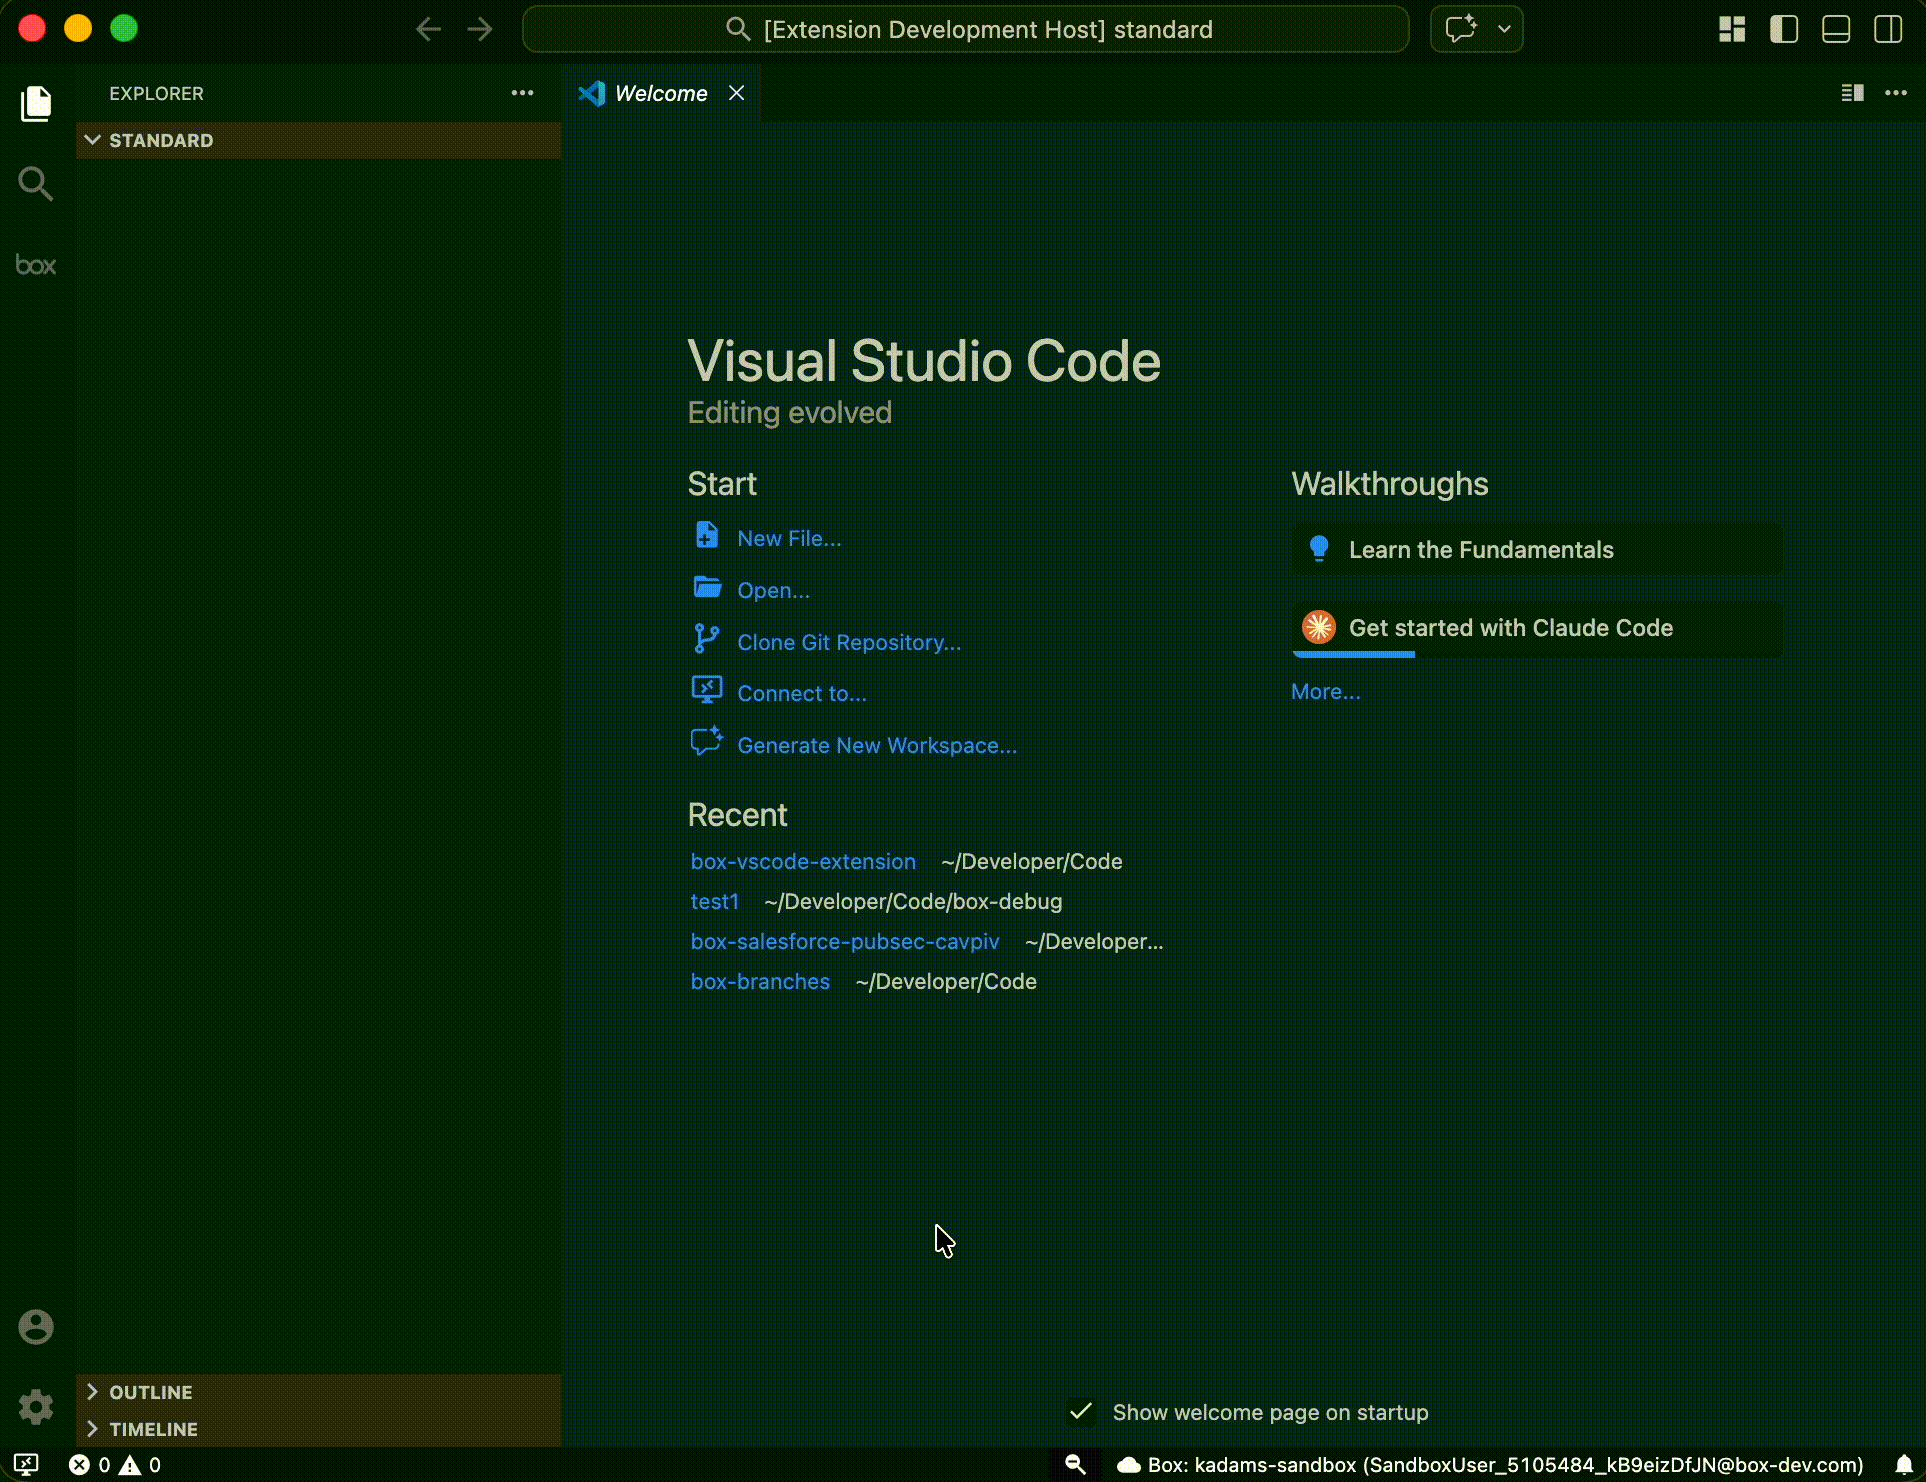Open the chat dropdown arrow in title bar
Image resolution: width=1926 pixels, height=1482 pixels.
[x=1504, y=29]
